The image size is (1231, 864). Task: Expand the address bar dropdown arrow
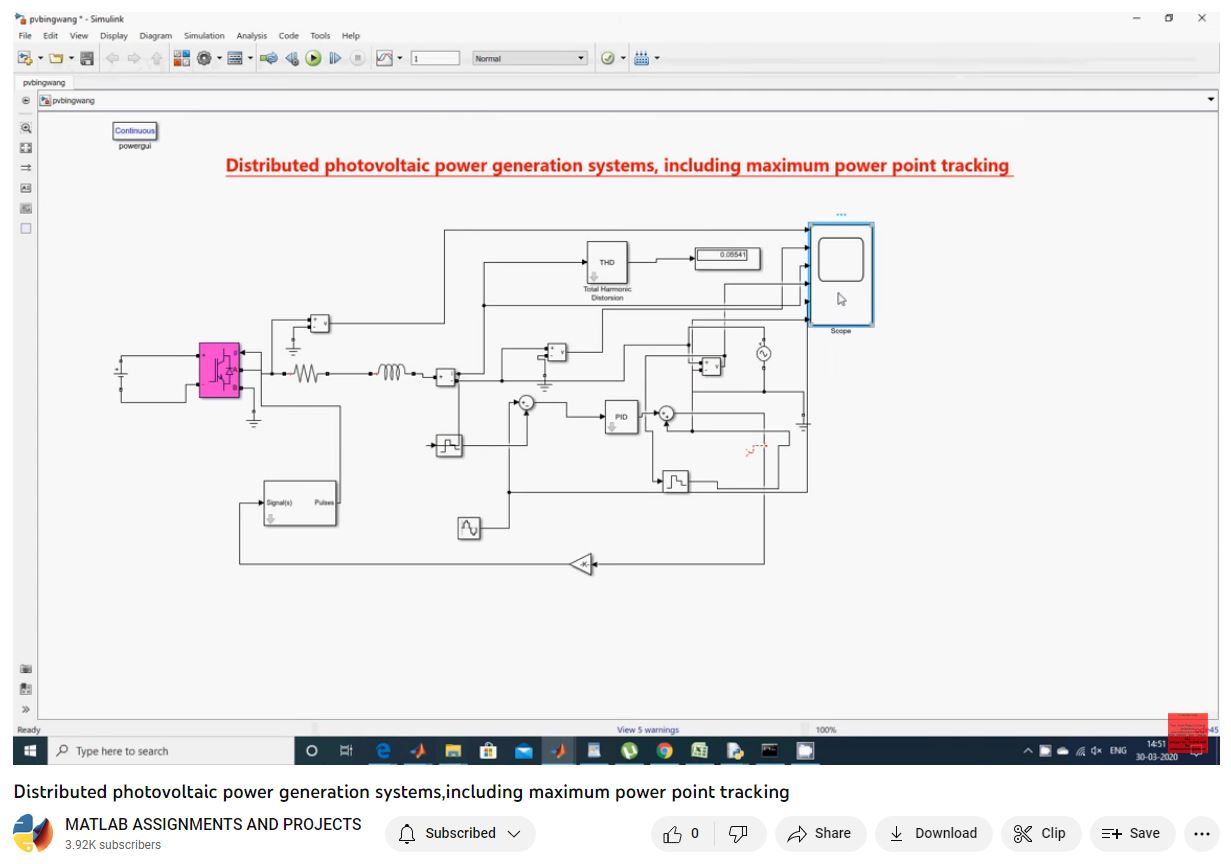click(1211, 100)
